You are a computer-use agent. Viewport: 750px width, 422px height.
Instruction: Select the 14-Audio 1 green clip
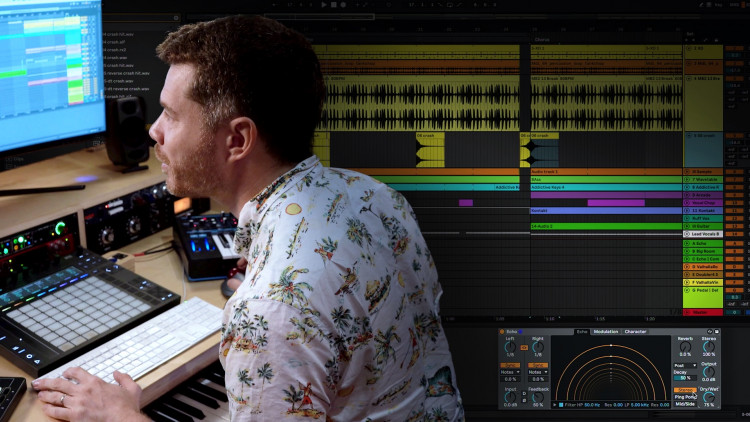tap(606, 226)
